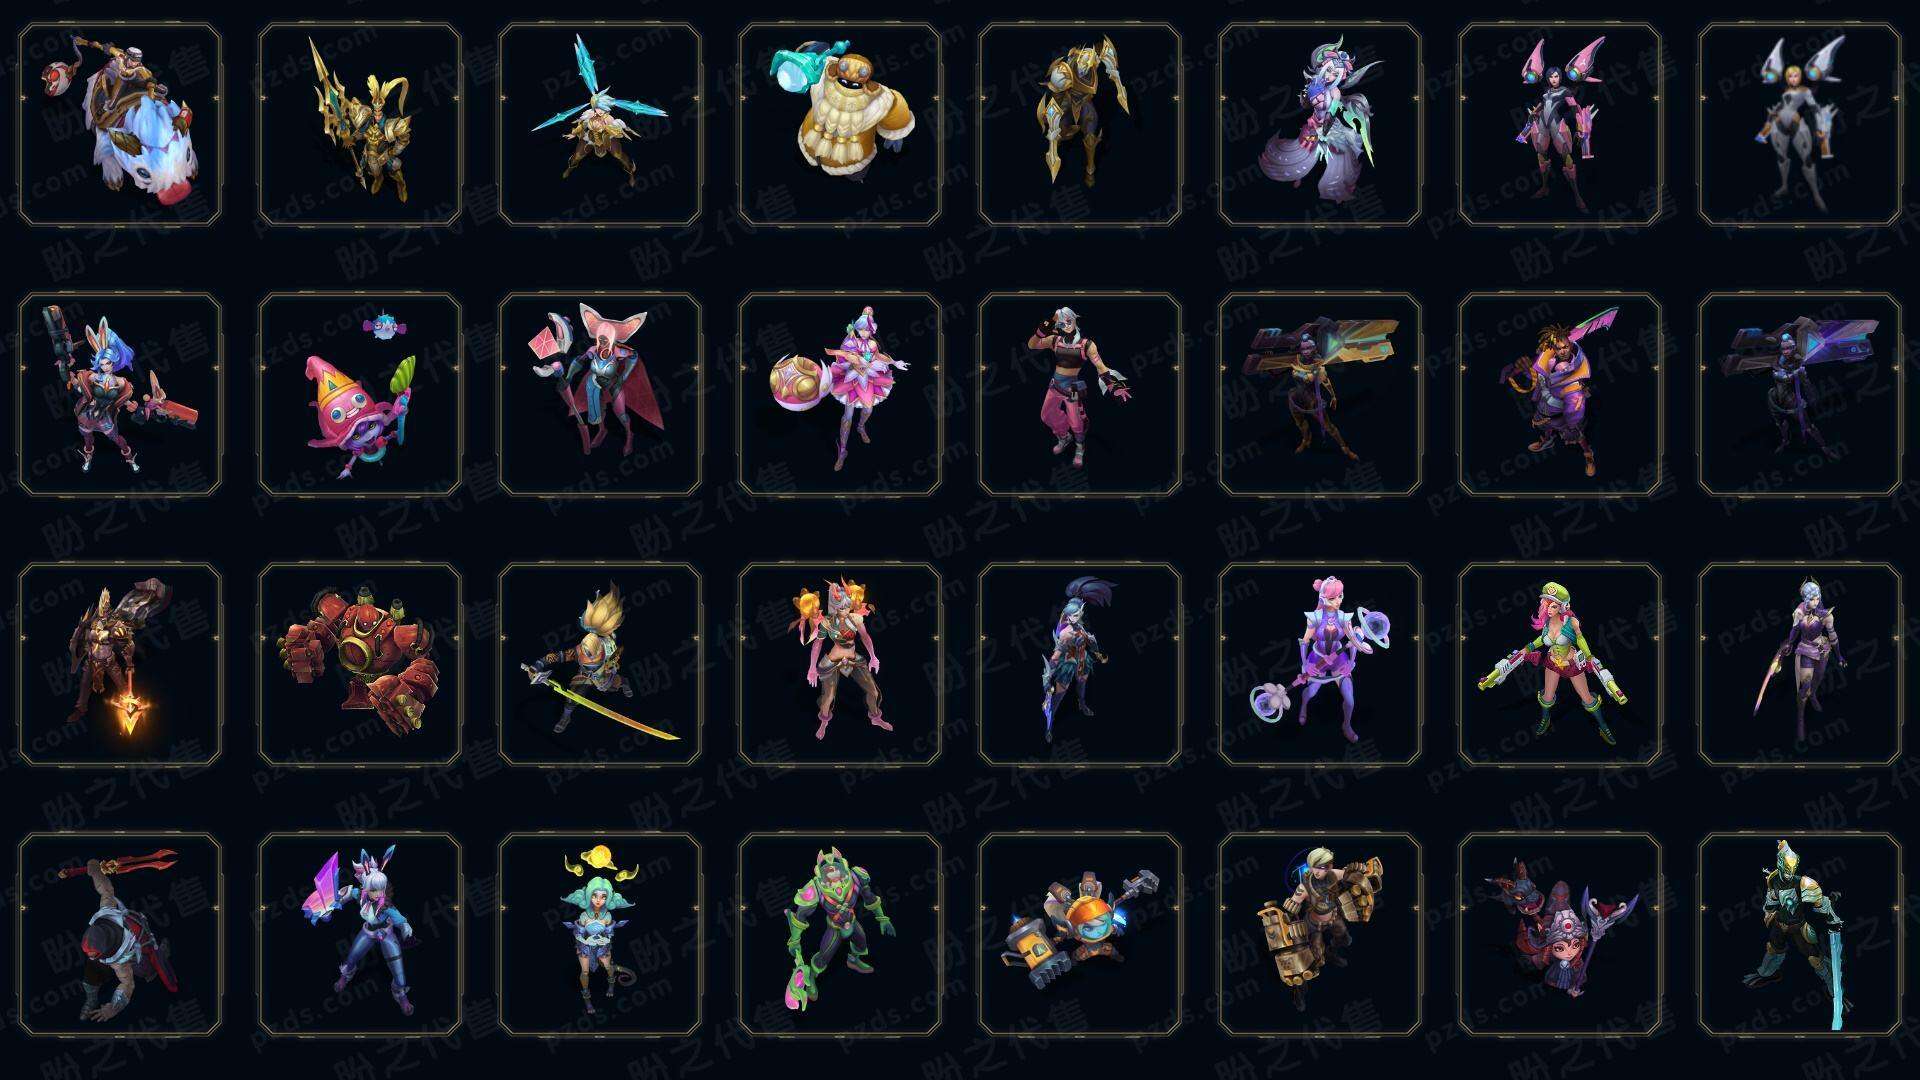Pick the green-haired girl with yellow floating orb
The image size is (1920, 1080).
click(x=600, y=934)
